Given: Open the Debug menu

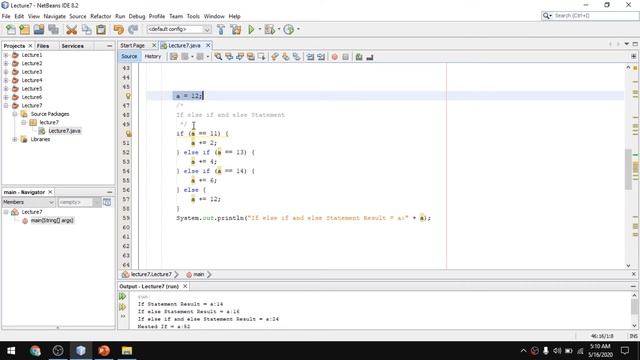Looking at the screenshot, I should point(137,16).
